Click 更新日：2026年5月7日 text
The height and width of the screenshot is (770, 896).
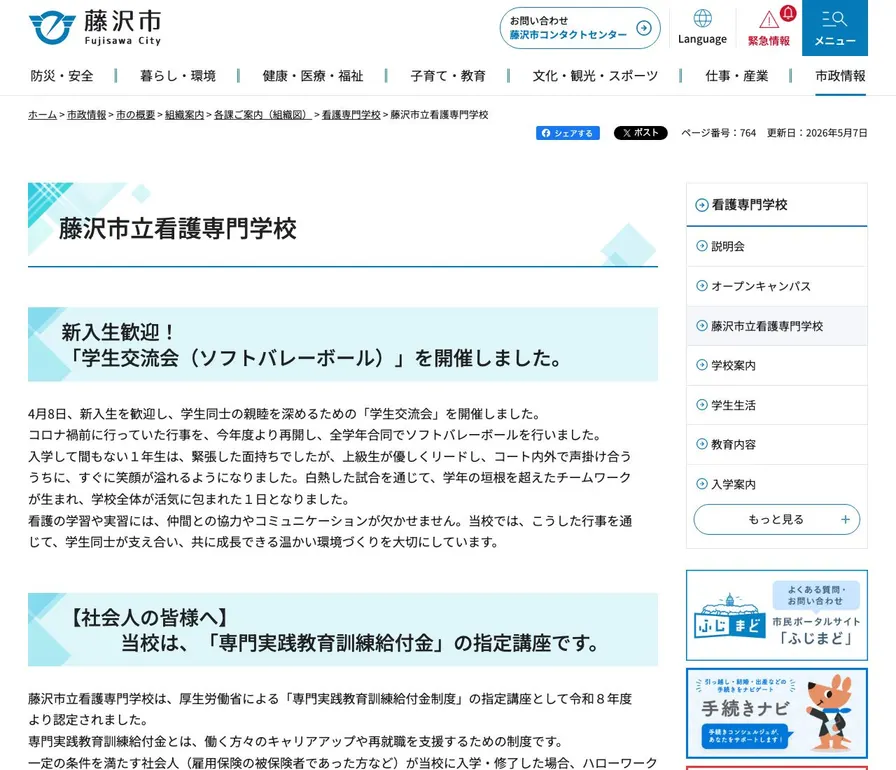tap(817, 133)
